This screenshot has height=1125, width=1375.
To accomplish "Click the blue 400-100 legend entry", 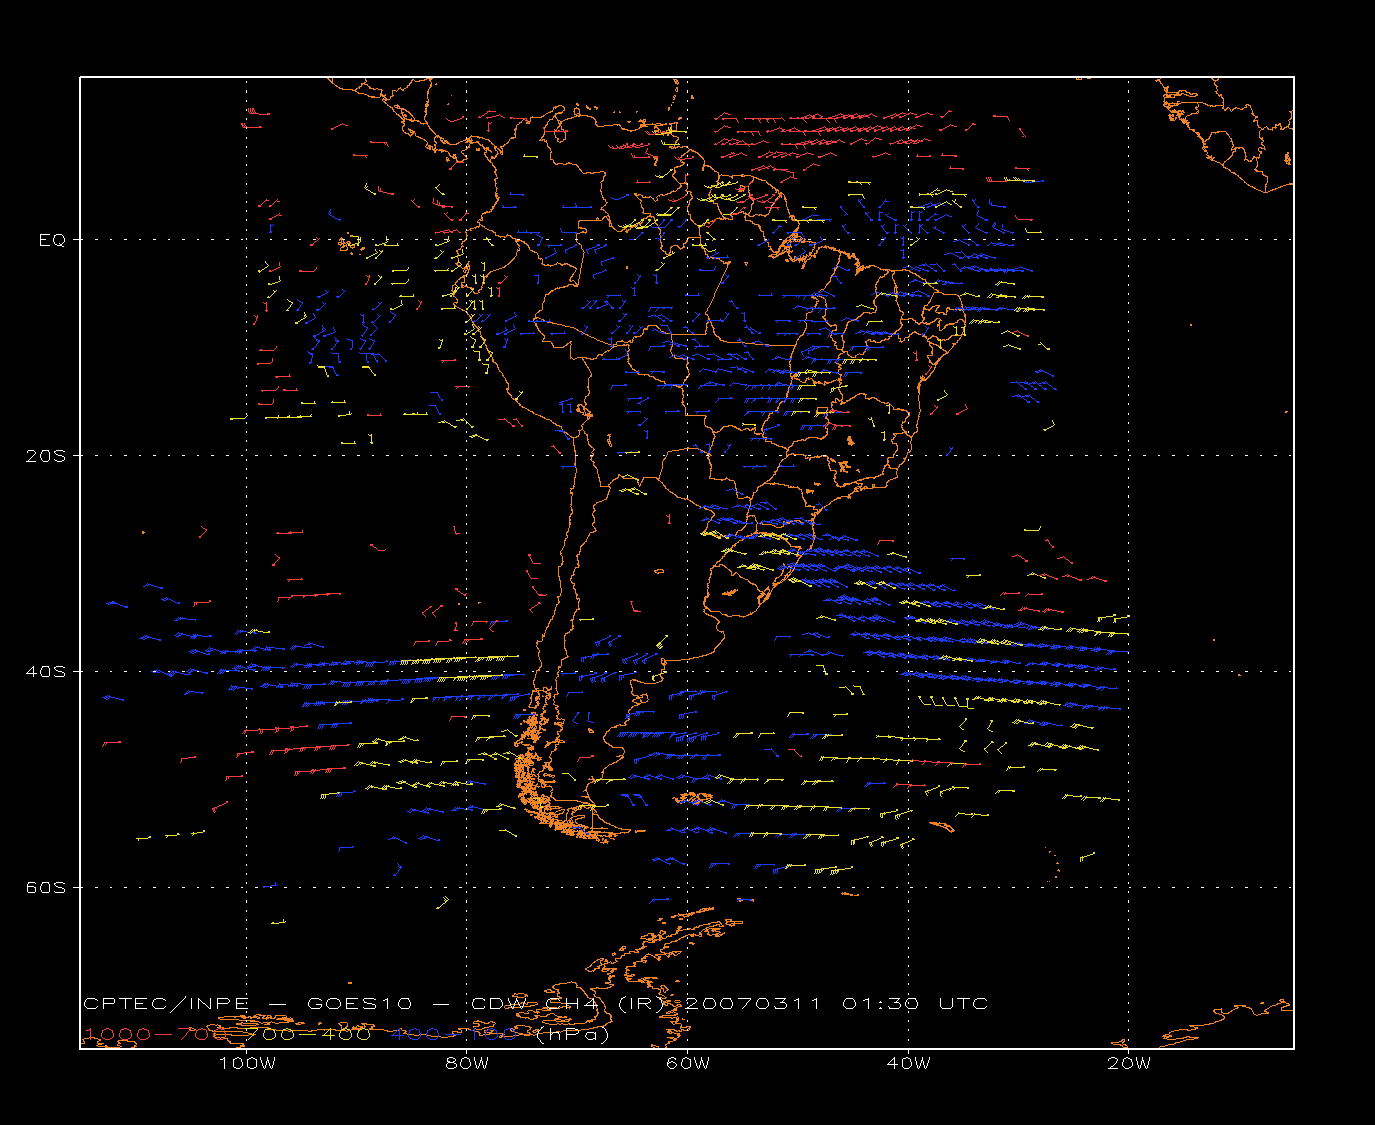I will pos(455,1034).
